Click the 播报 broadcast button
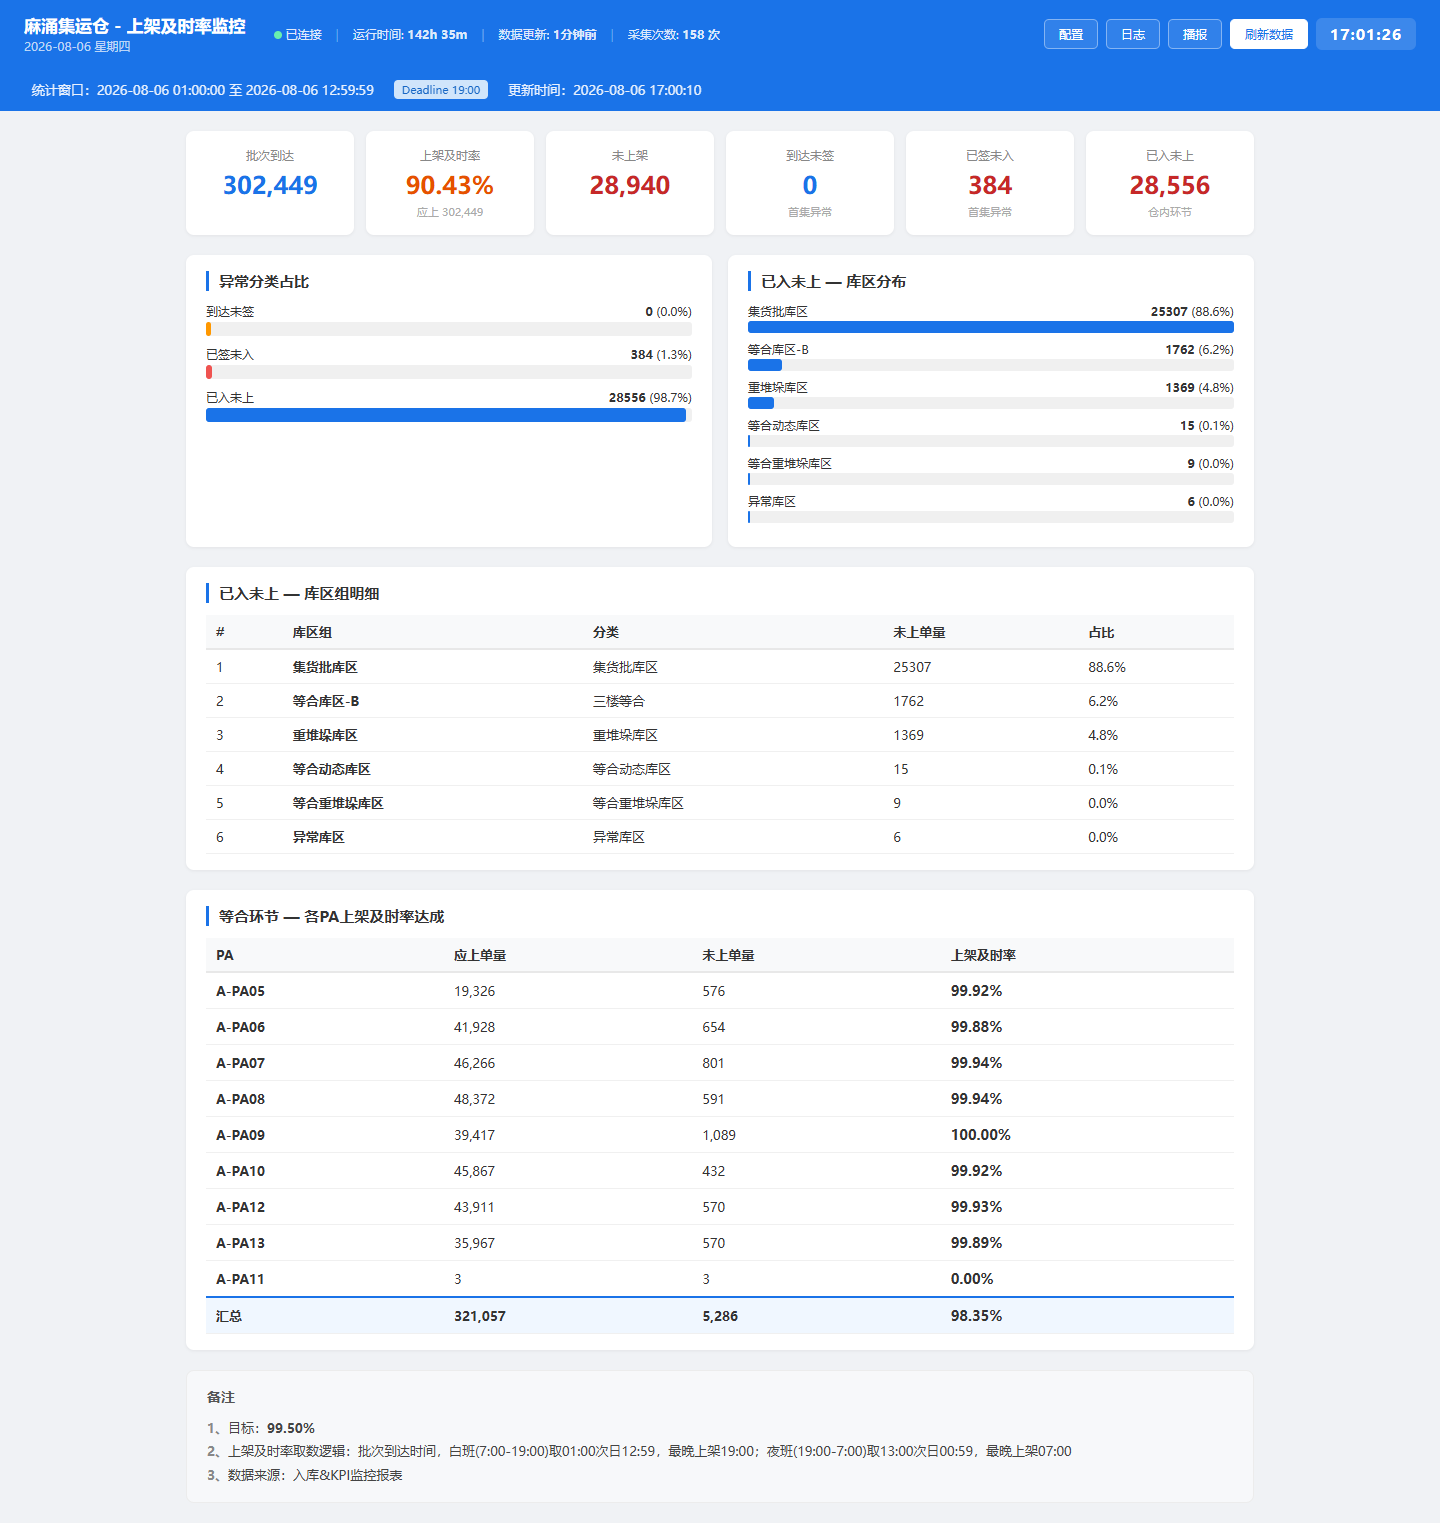Viewport: 1440px width, 1523px height. click(1195, 34)
